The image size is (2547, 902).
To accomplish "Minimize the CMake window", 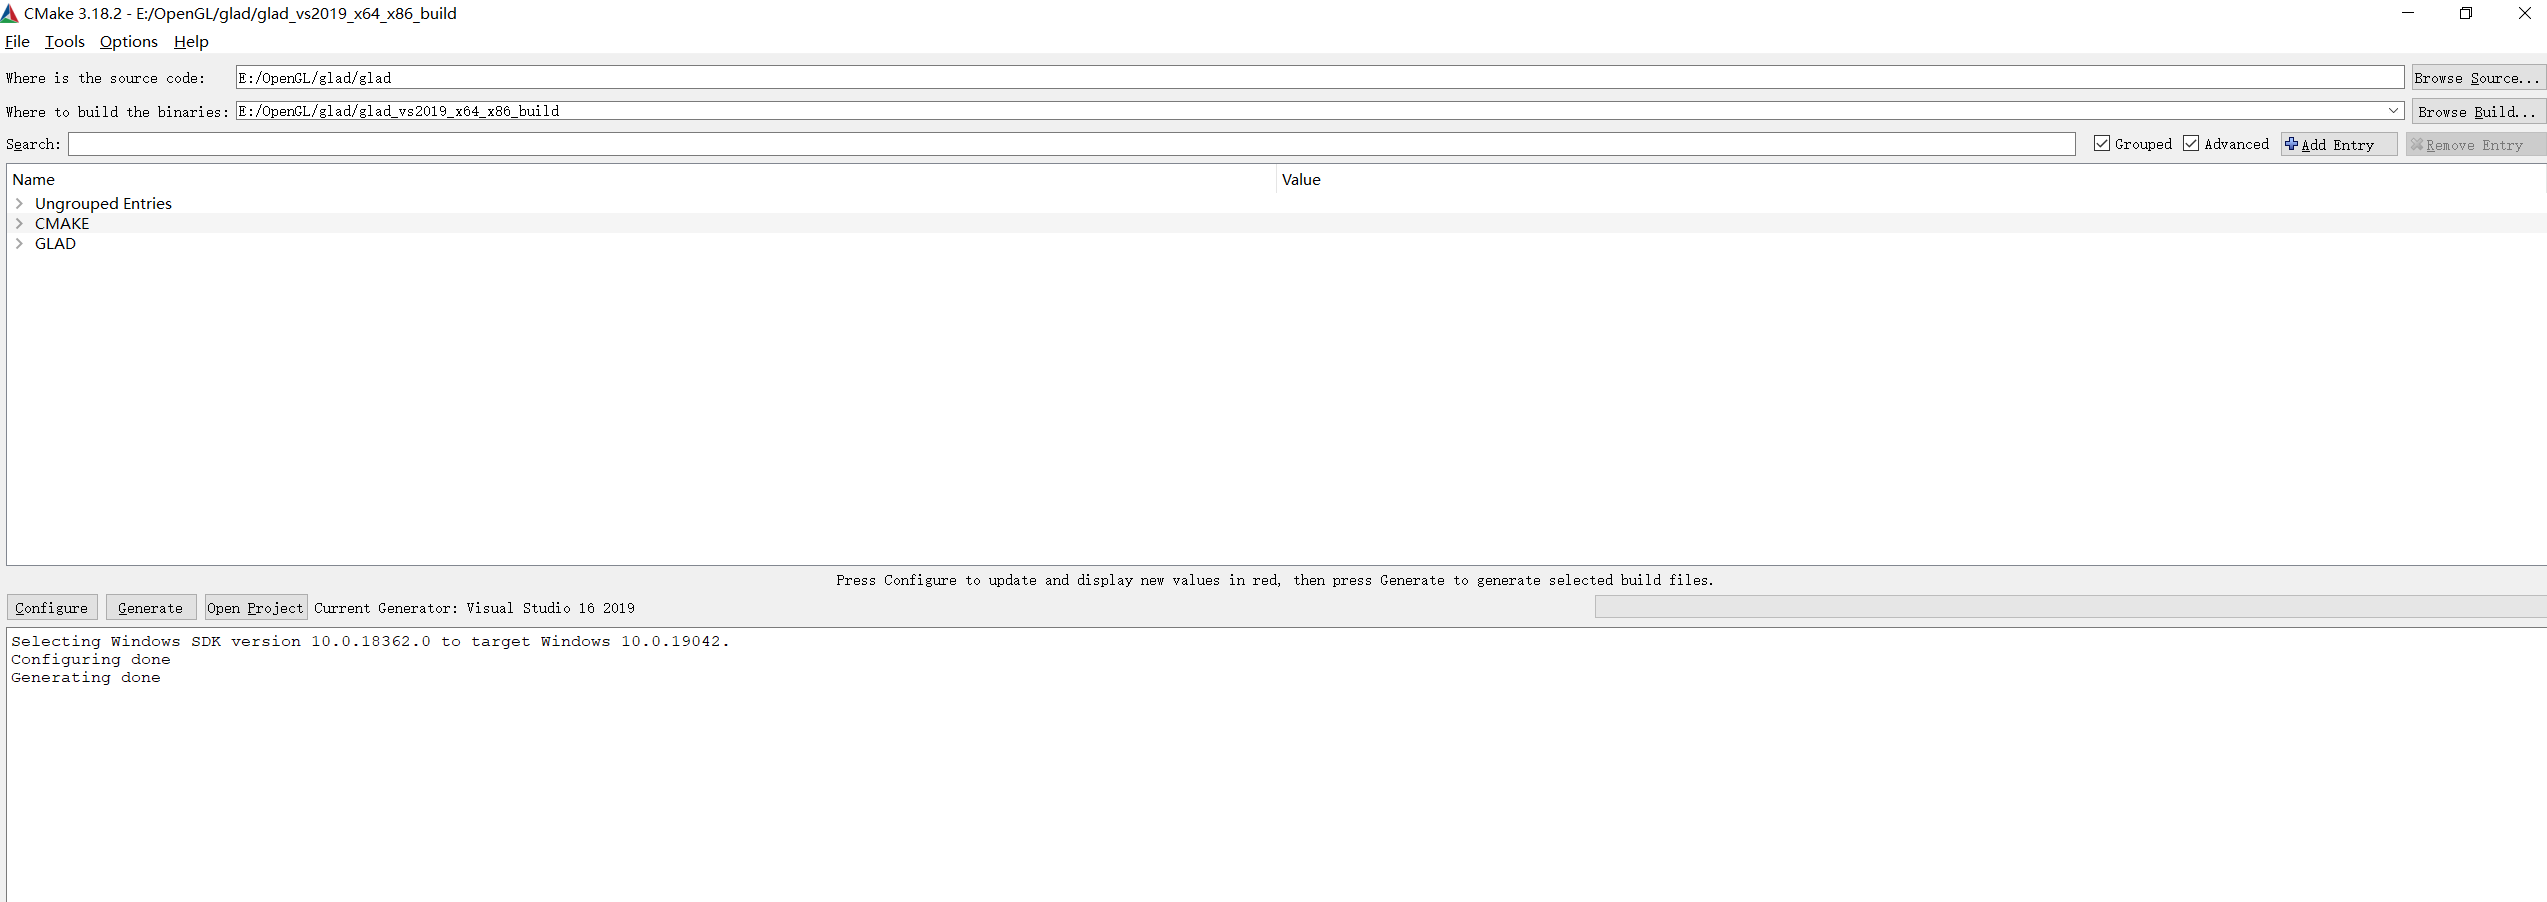I will coord(2408,13).
